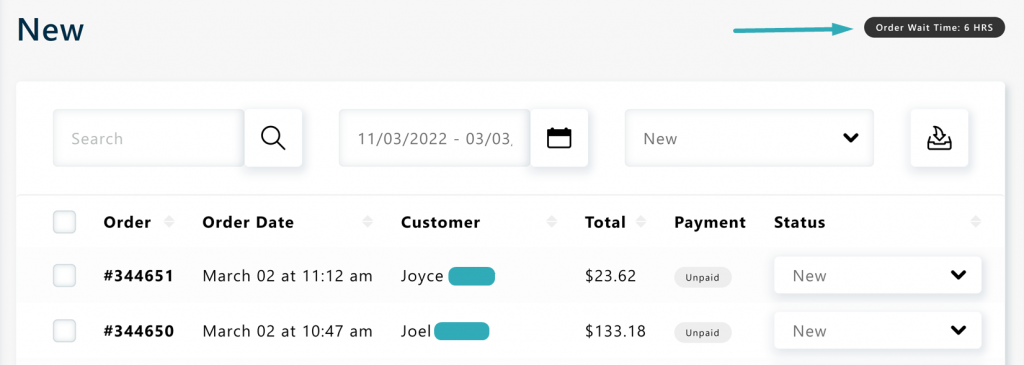Focus the Search input field
The image size is (1024, 365).
[x=149, y=138]
